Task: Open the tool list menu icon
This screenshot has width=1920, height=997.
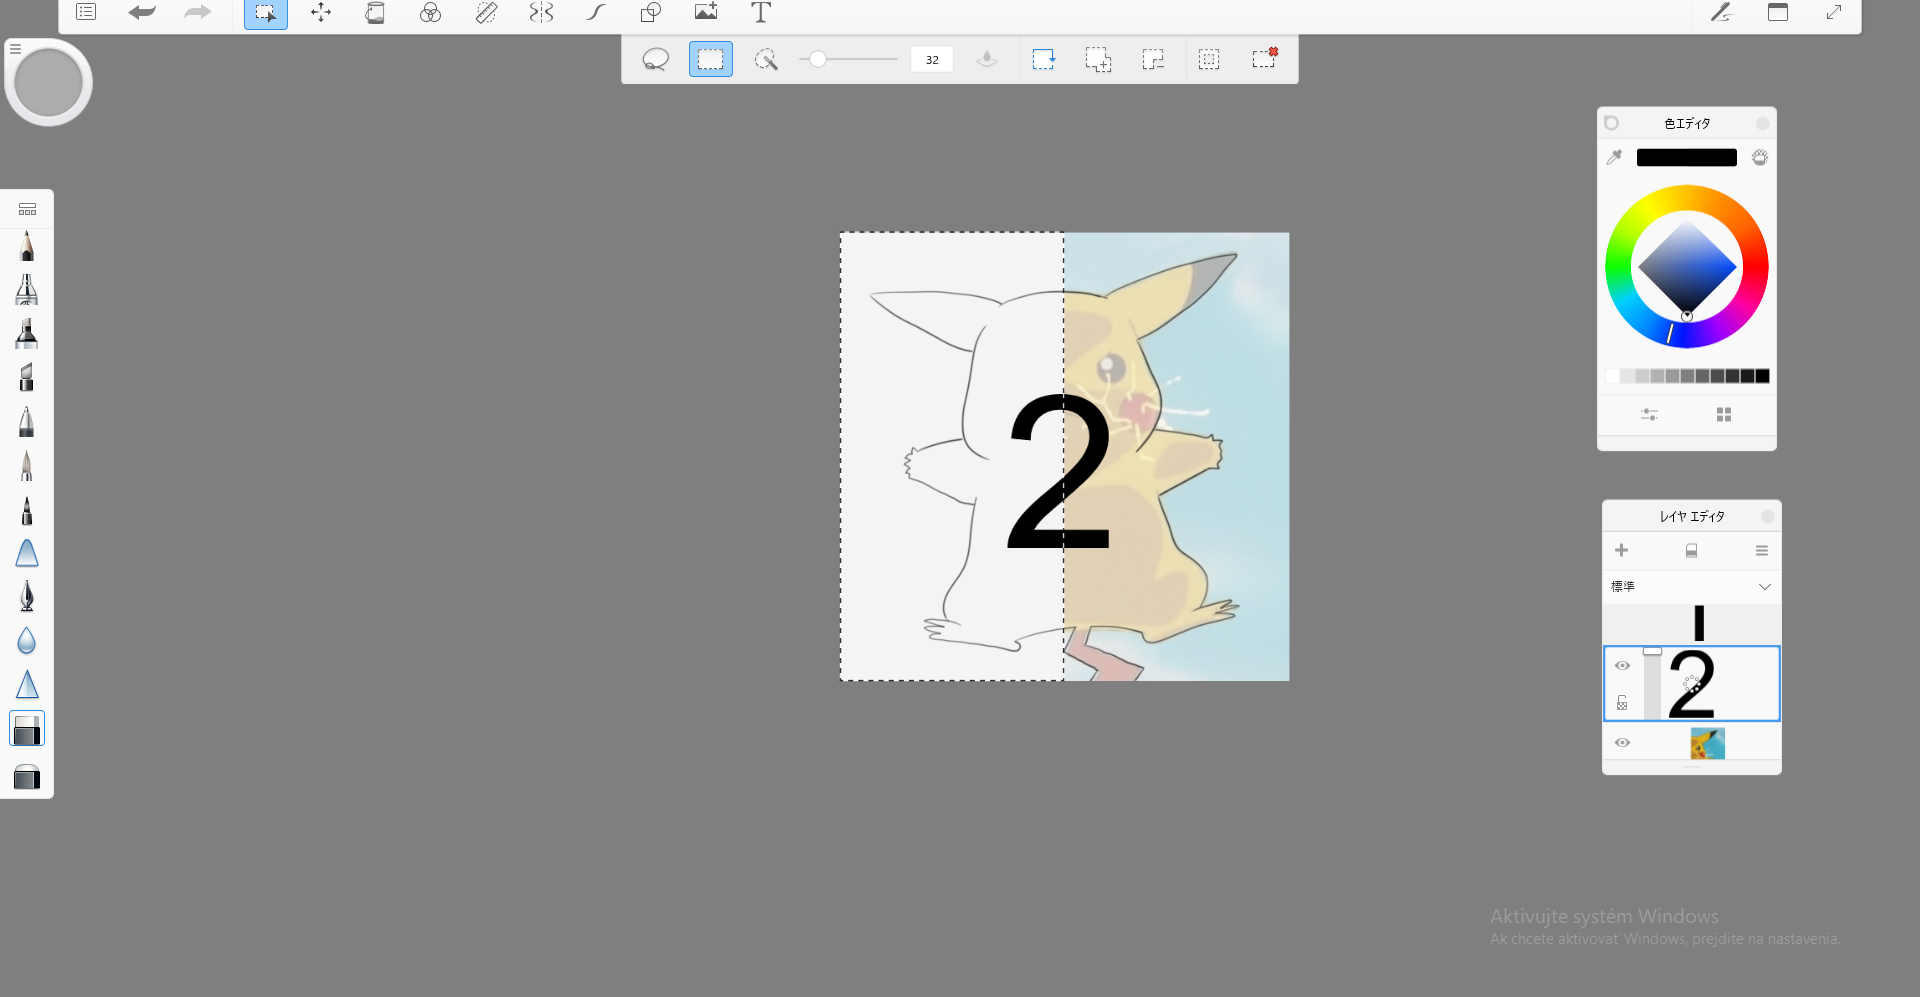Action: pos(86,12)
